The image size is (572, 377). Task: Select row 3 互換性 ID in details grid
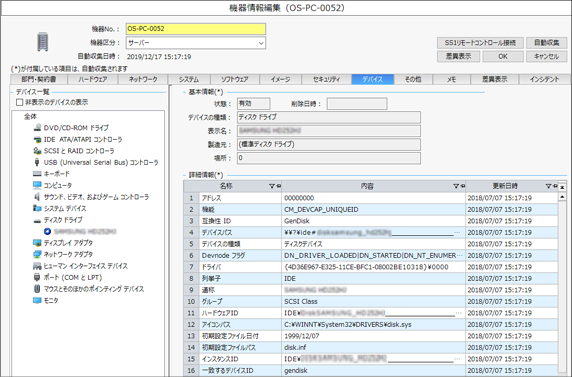coord(371,221)
